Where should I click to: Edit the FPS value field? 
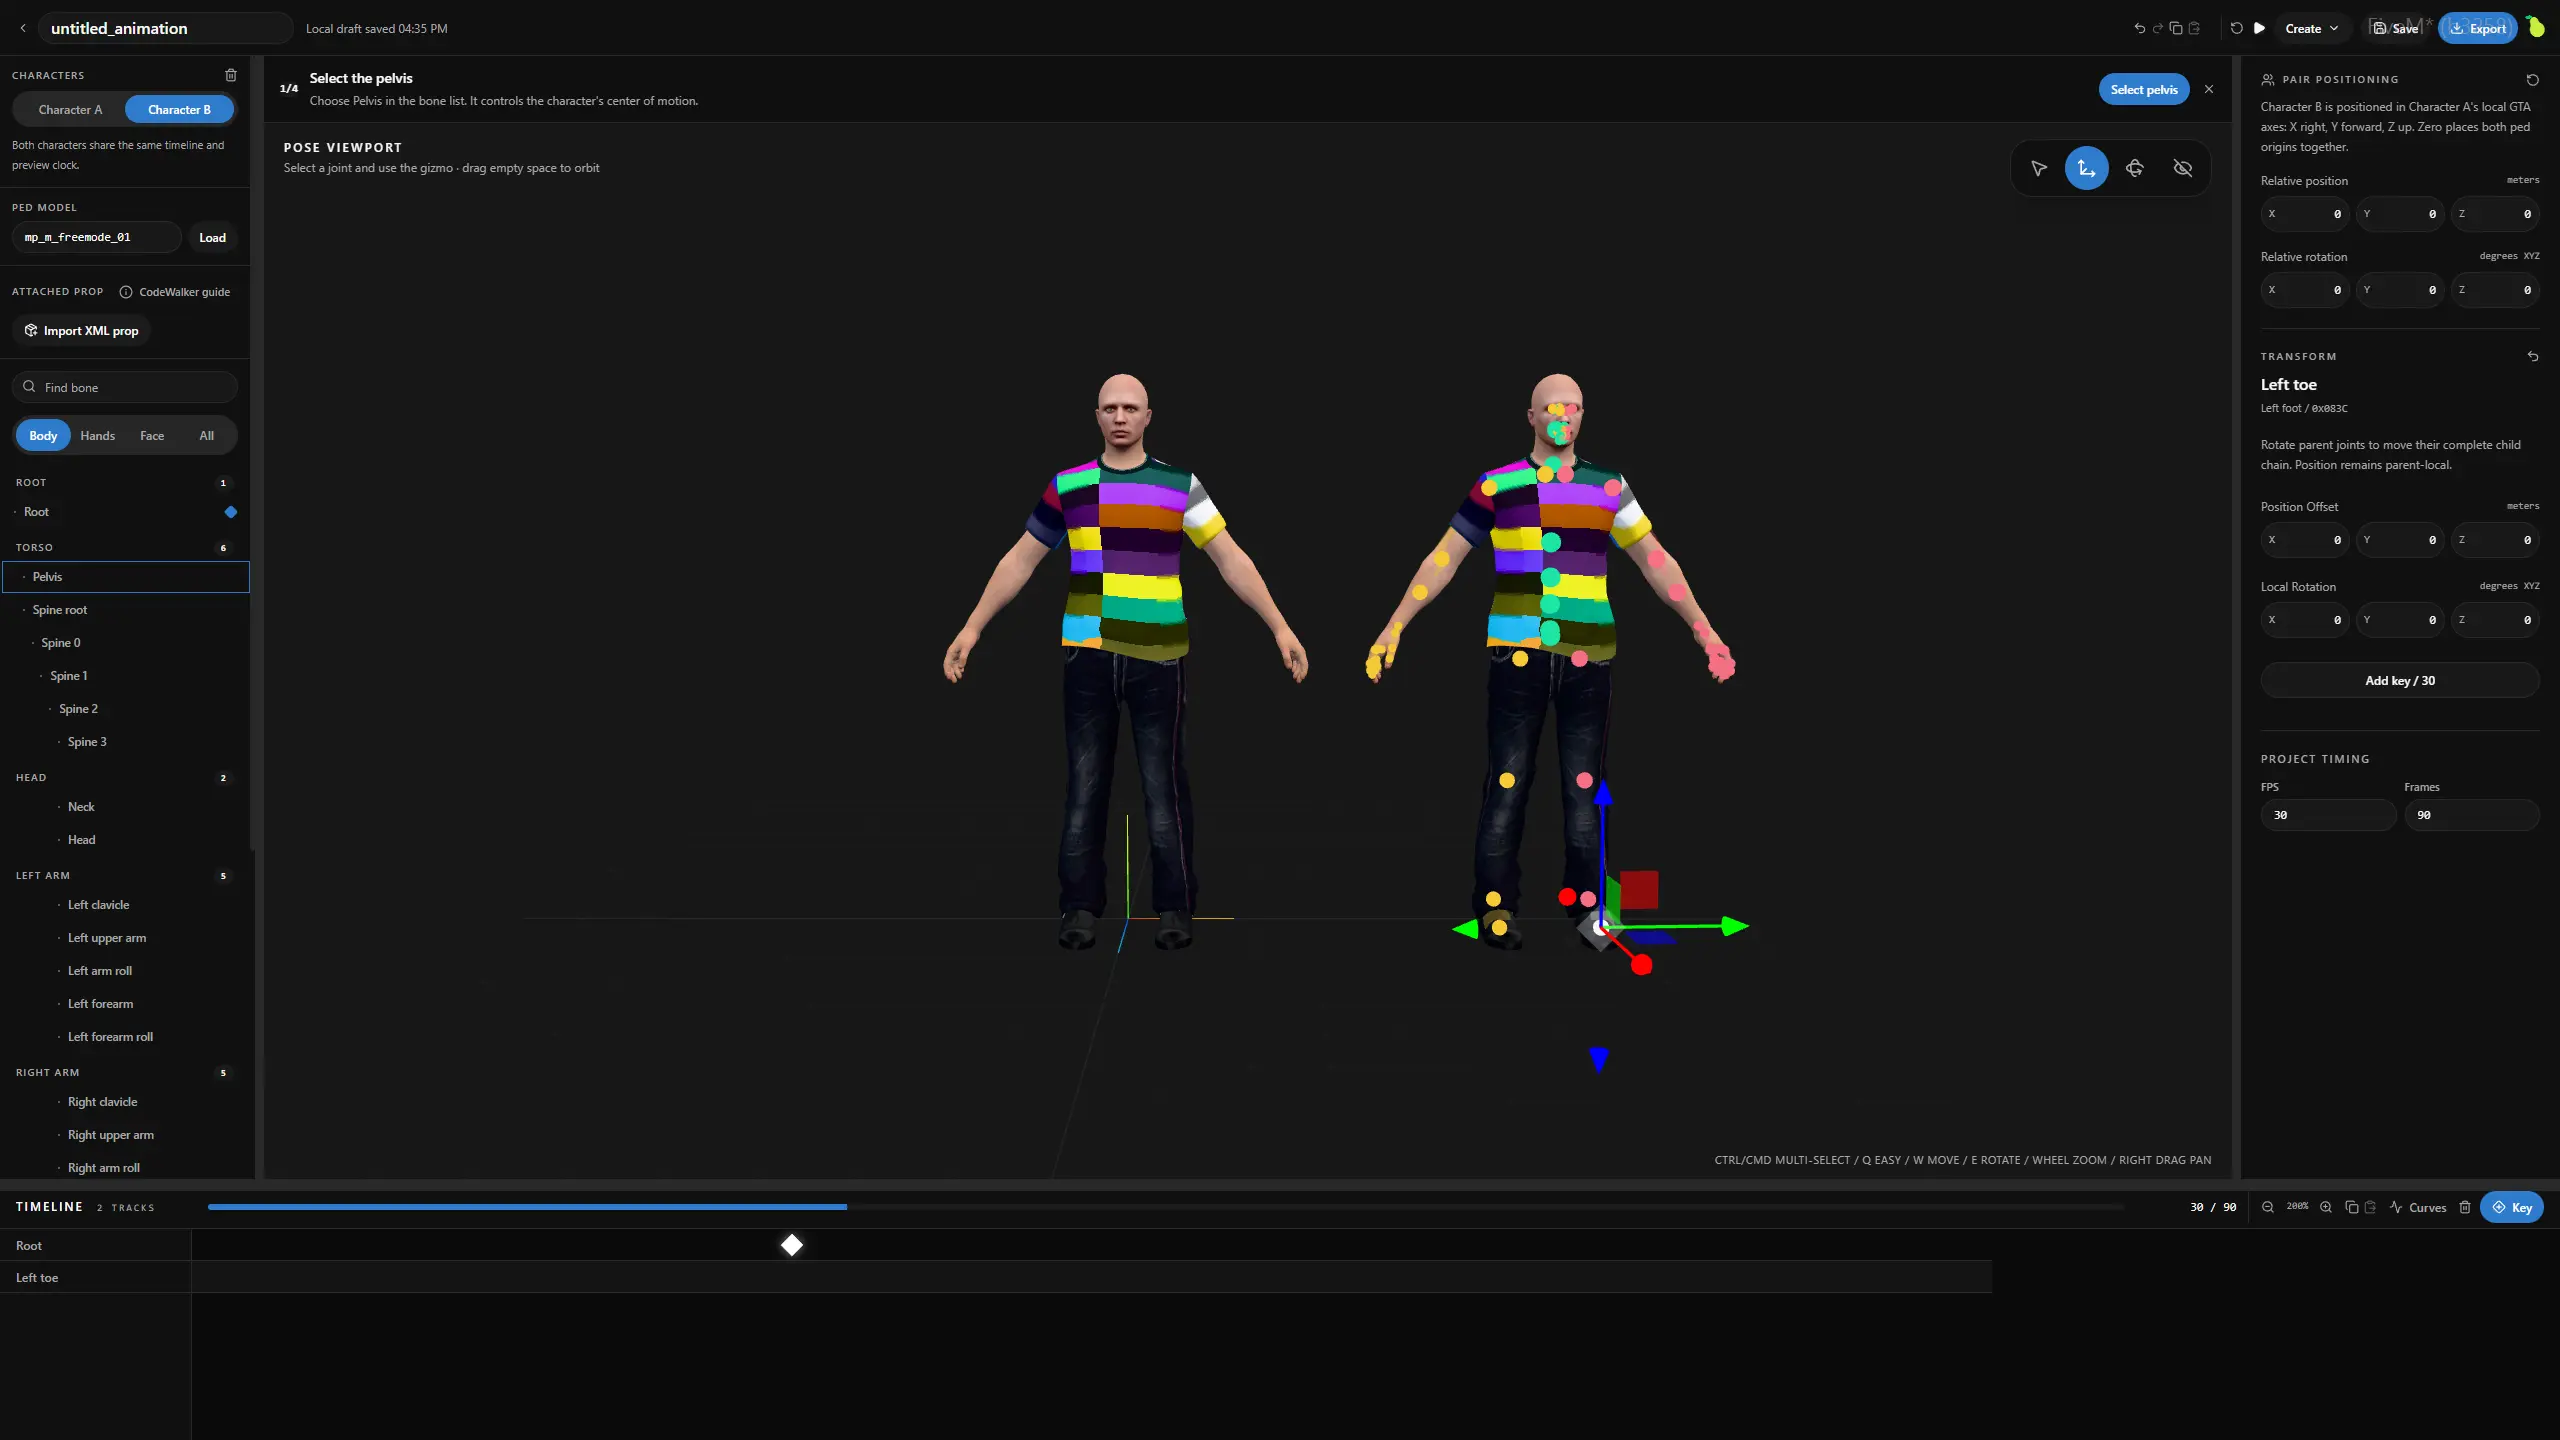(2327, 815)
